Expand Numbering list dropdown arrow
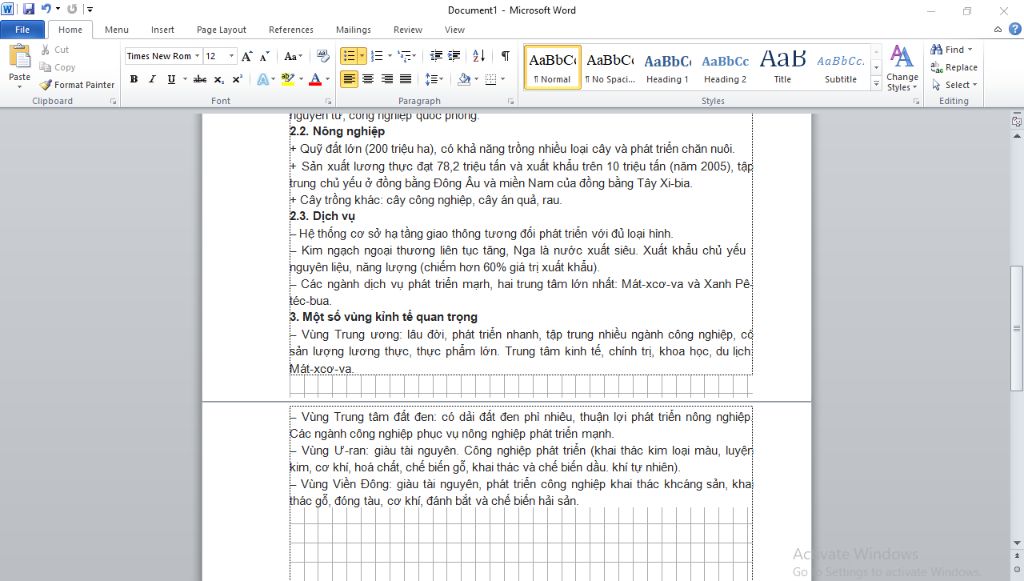This screenshot has width=1024, height=581. click(390, 56)
